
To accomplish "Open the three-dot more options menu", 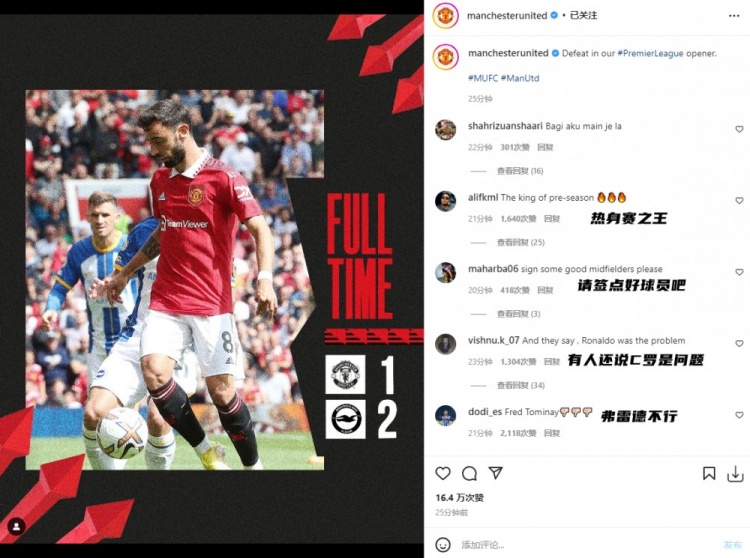I will [x=734, y=16].
